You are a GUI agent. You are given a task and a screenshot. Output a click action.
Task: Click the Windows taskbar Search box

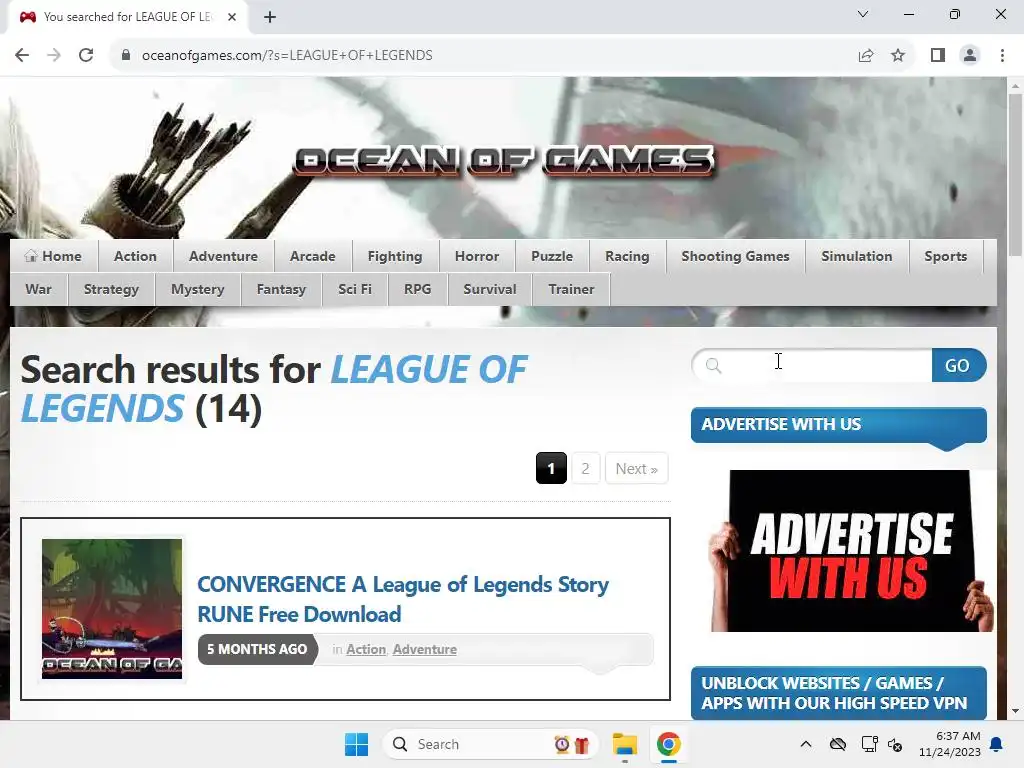click(490, 744)
